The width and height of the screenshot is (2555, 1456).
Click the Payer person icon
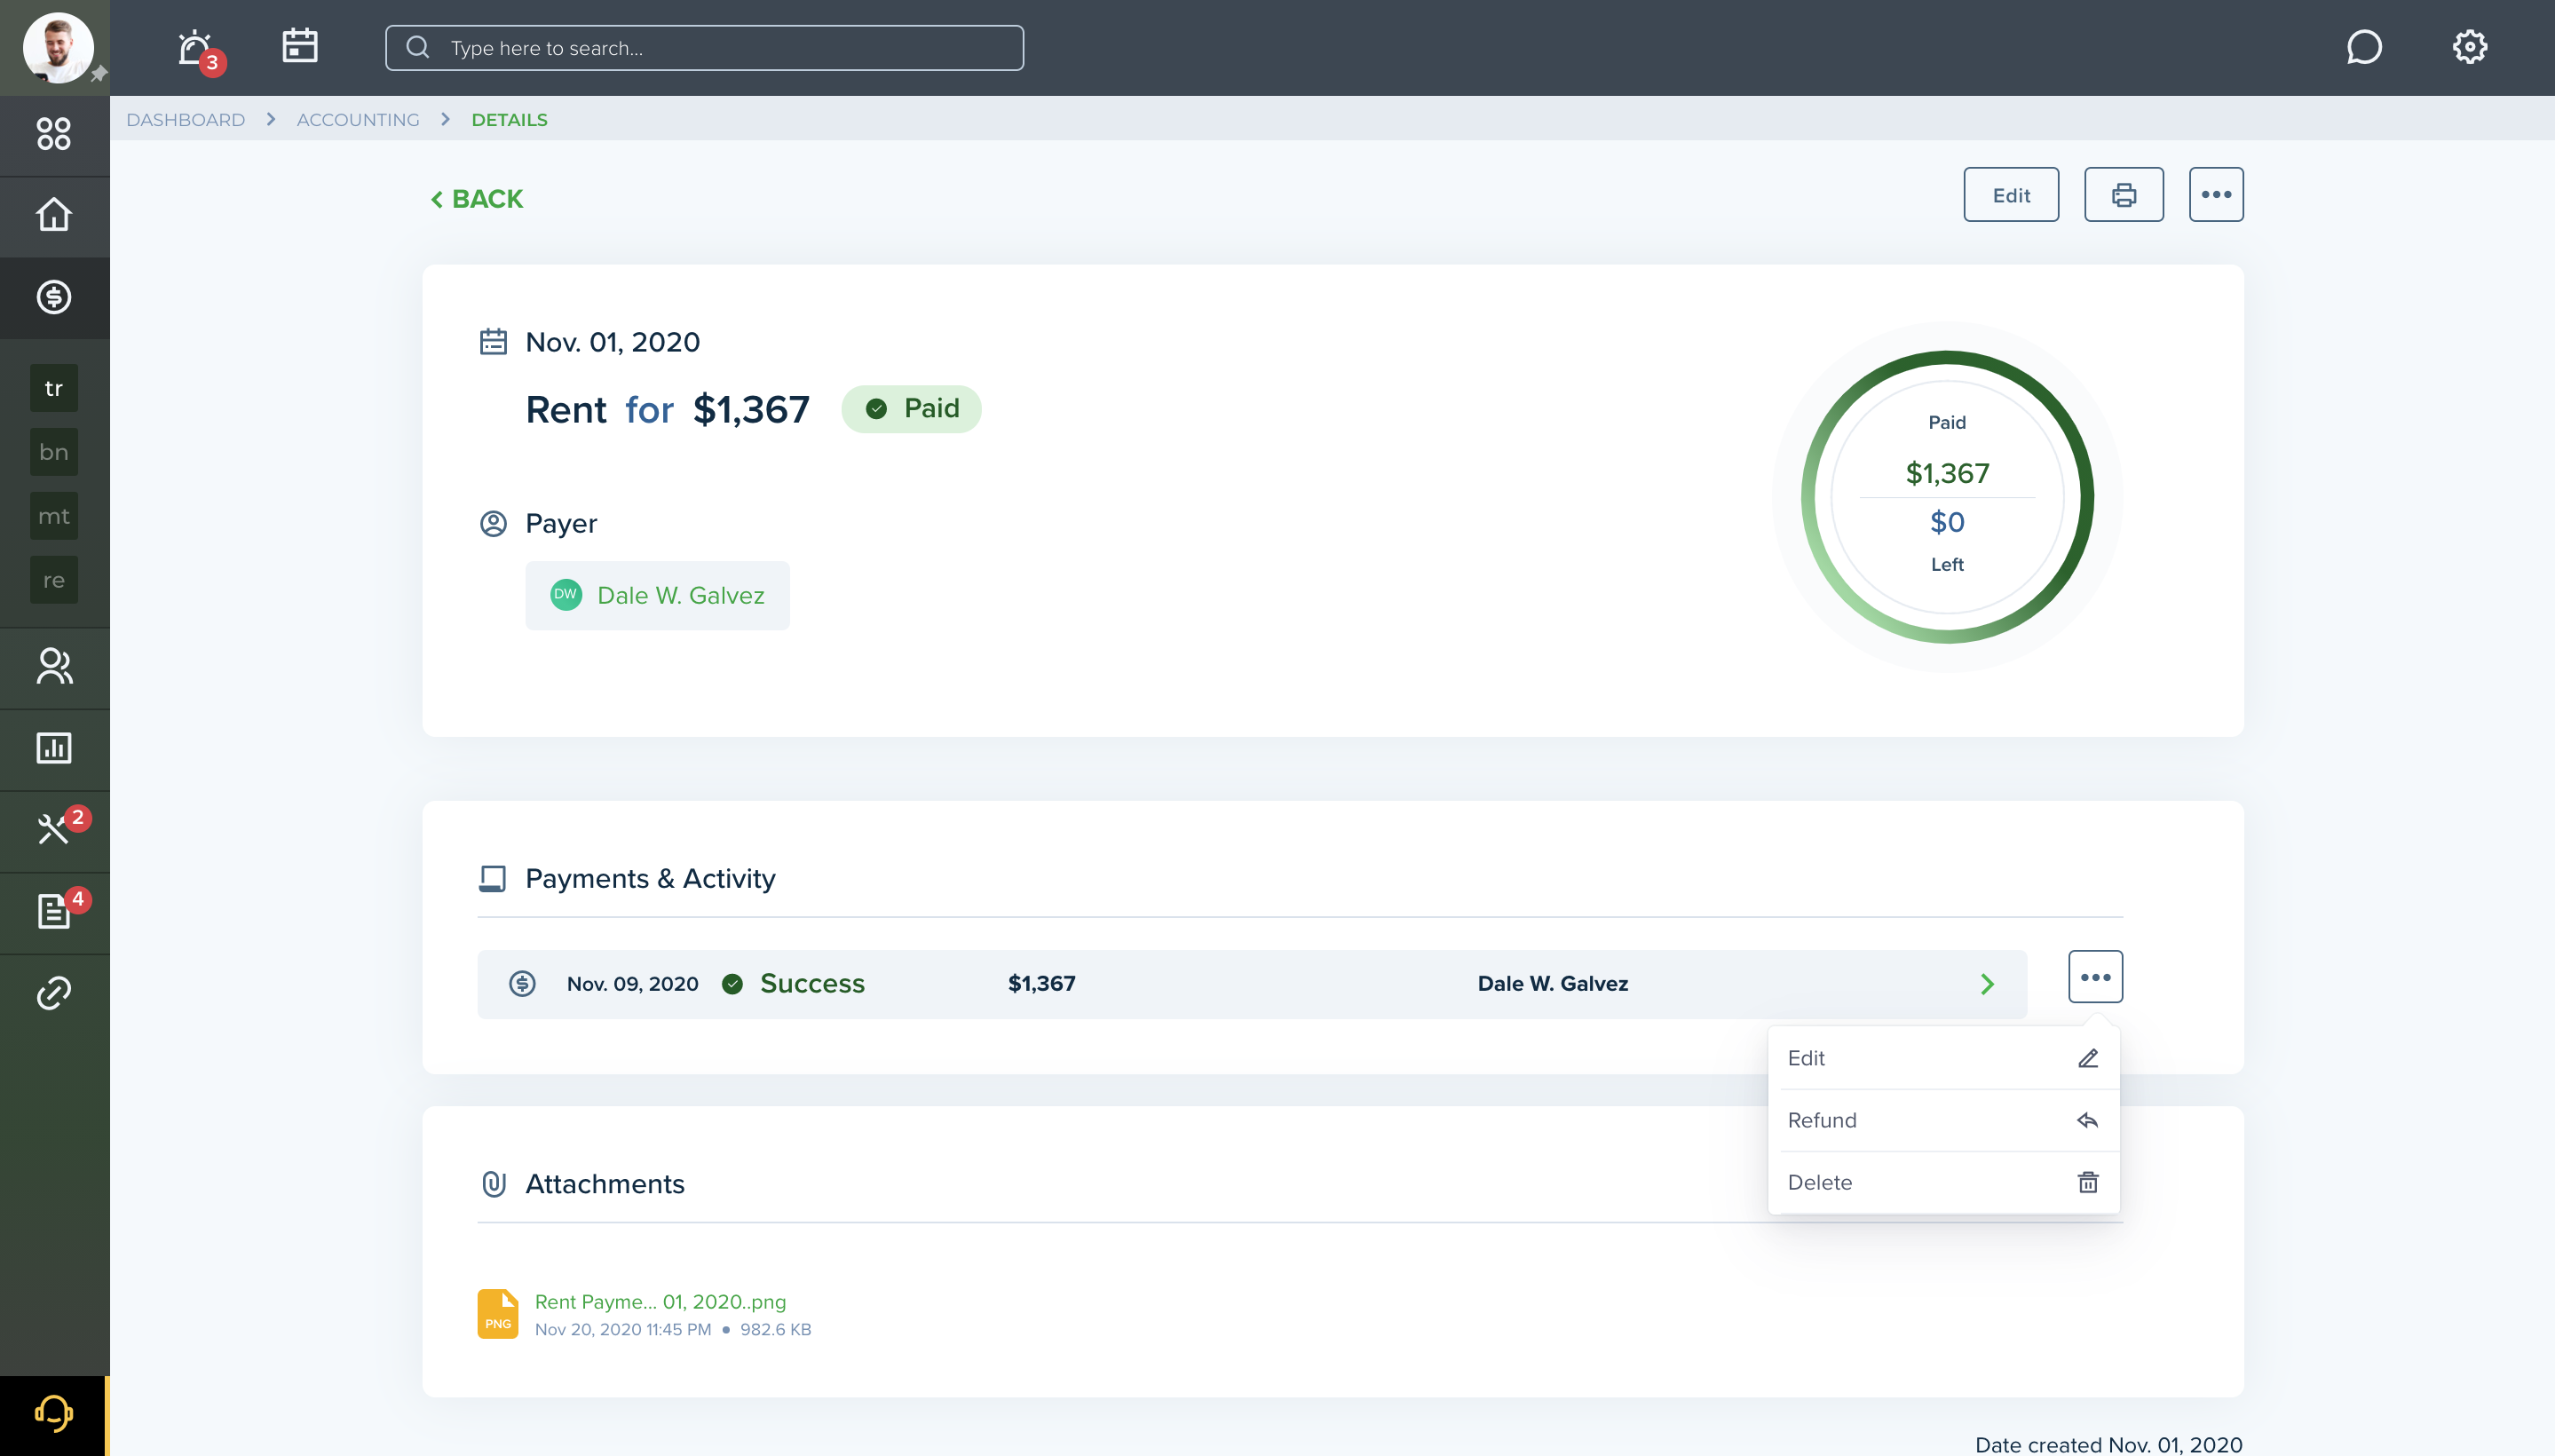tap(493, 524)
